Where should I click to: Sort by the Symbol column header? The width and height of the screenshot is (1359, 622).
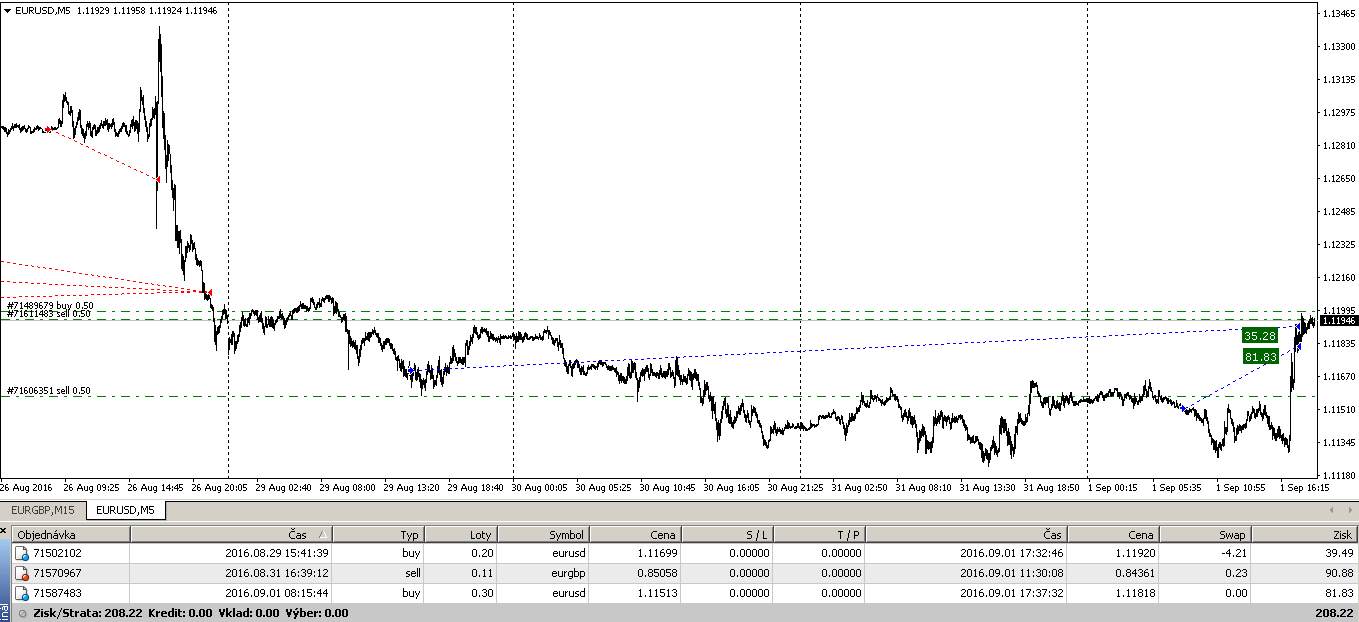542,535
